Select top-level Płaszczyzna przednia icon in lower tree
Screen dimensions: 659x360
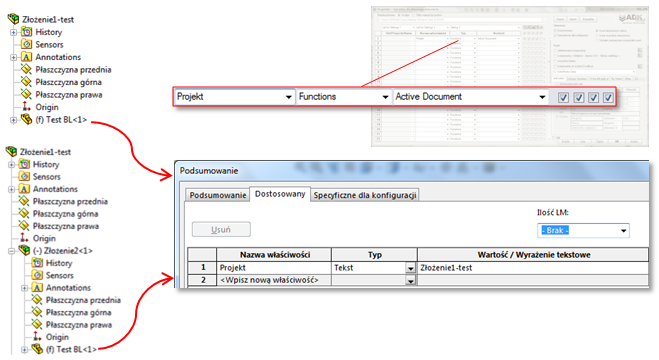(24, 201)
